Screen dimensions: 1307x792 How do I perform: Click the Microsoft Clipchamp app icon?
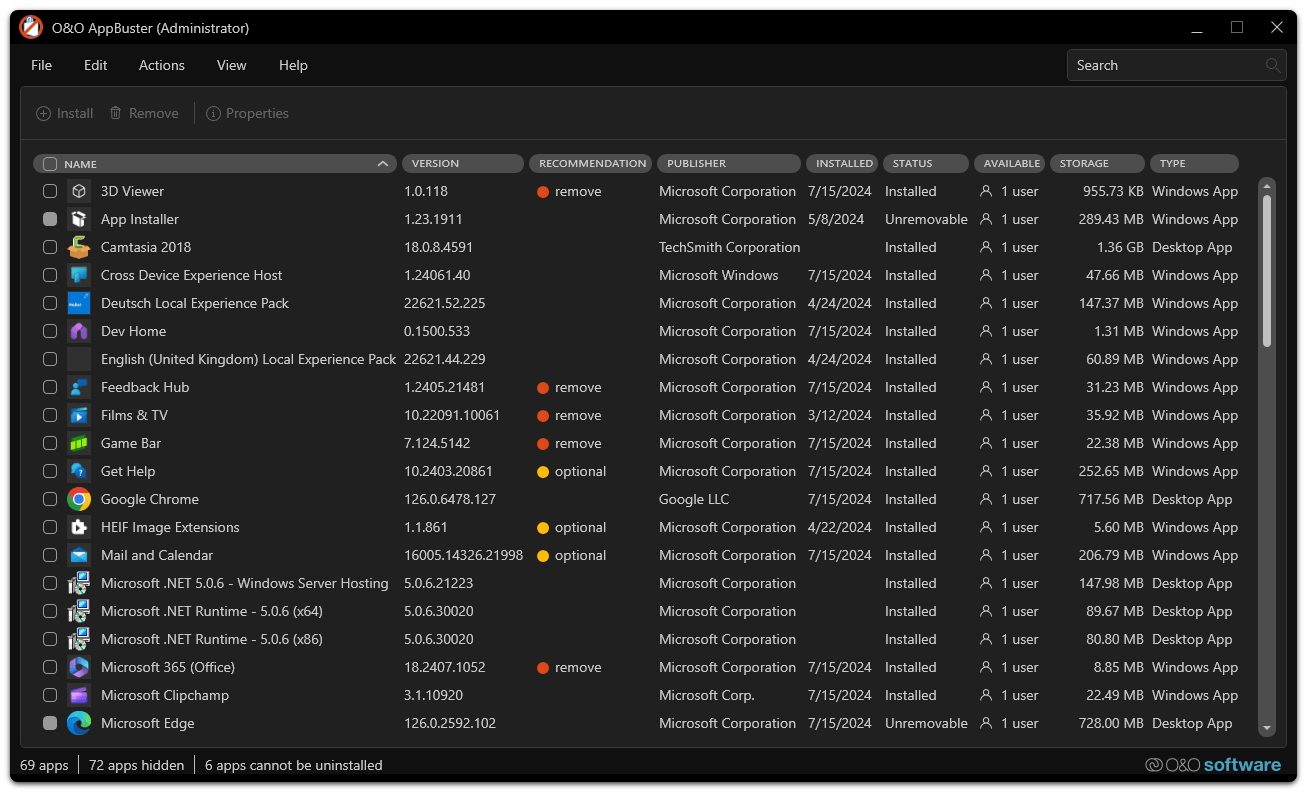pyautogui.click(x=79, y=695)
